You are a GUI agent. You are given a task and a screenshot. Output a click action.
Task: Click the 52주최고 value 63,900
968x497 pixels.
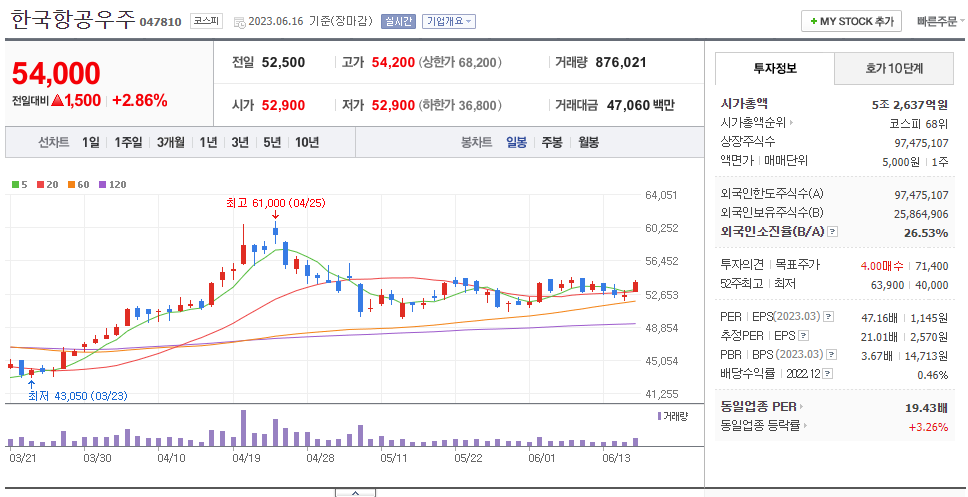[888, 285]
